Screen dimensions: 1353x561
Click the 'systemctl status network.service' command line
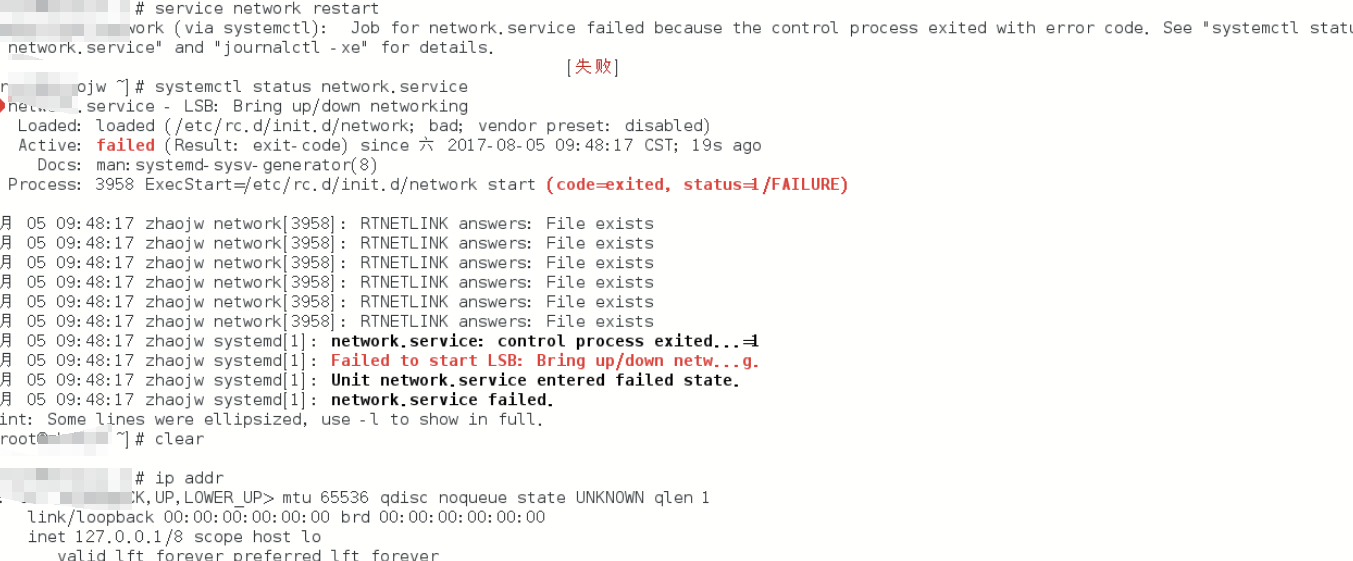tap(311, 87)
